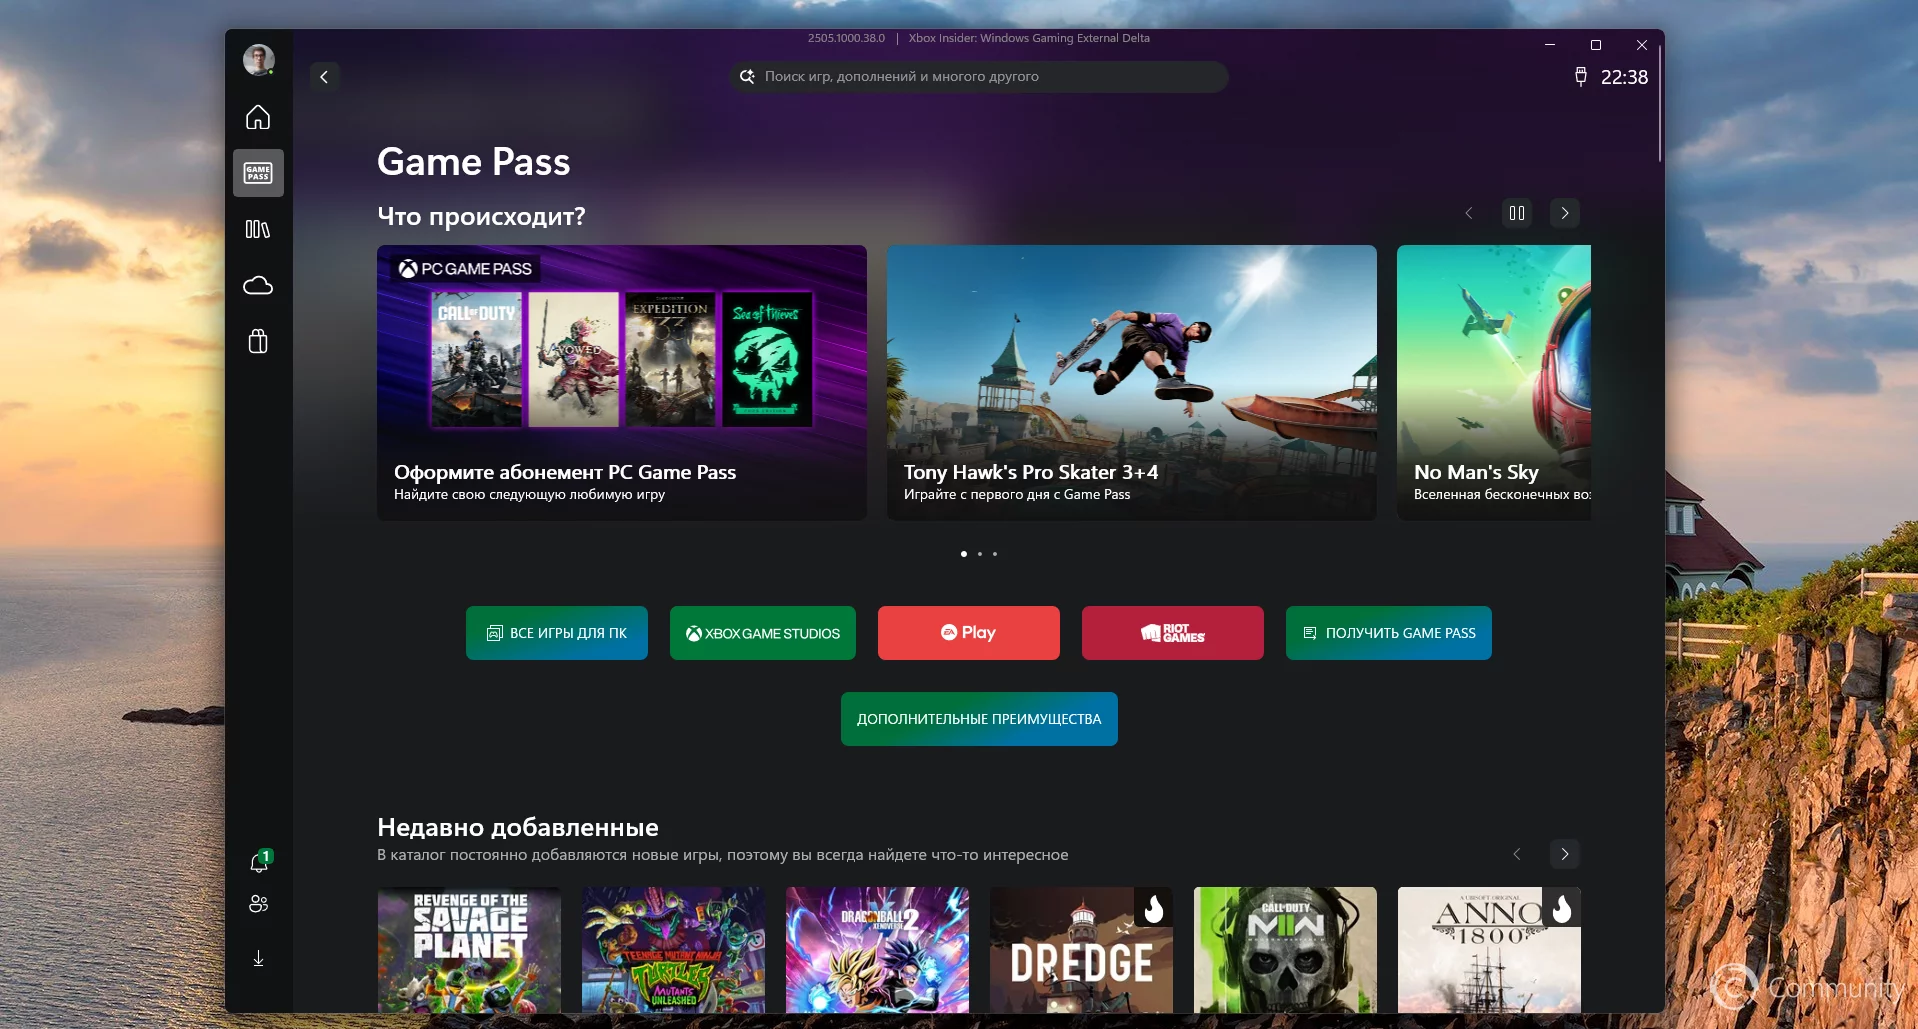Open TMNT Mutants Unleashed tile
The image size is (1918, 1029).
pos(673,950)
